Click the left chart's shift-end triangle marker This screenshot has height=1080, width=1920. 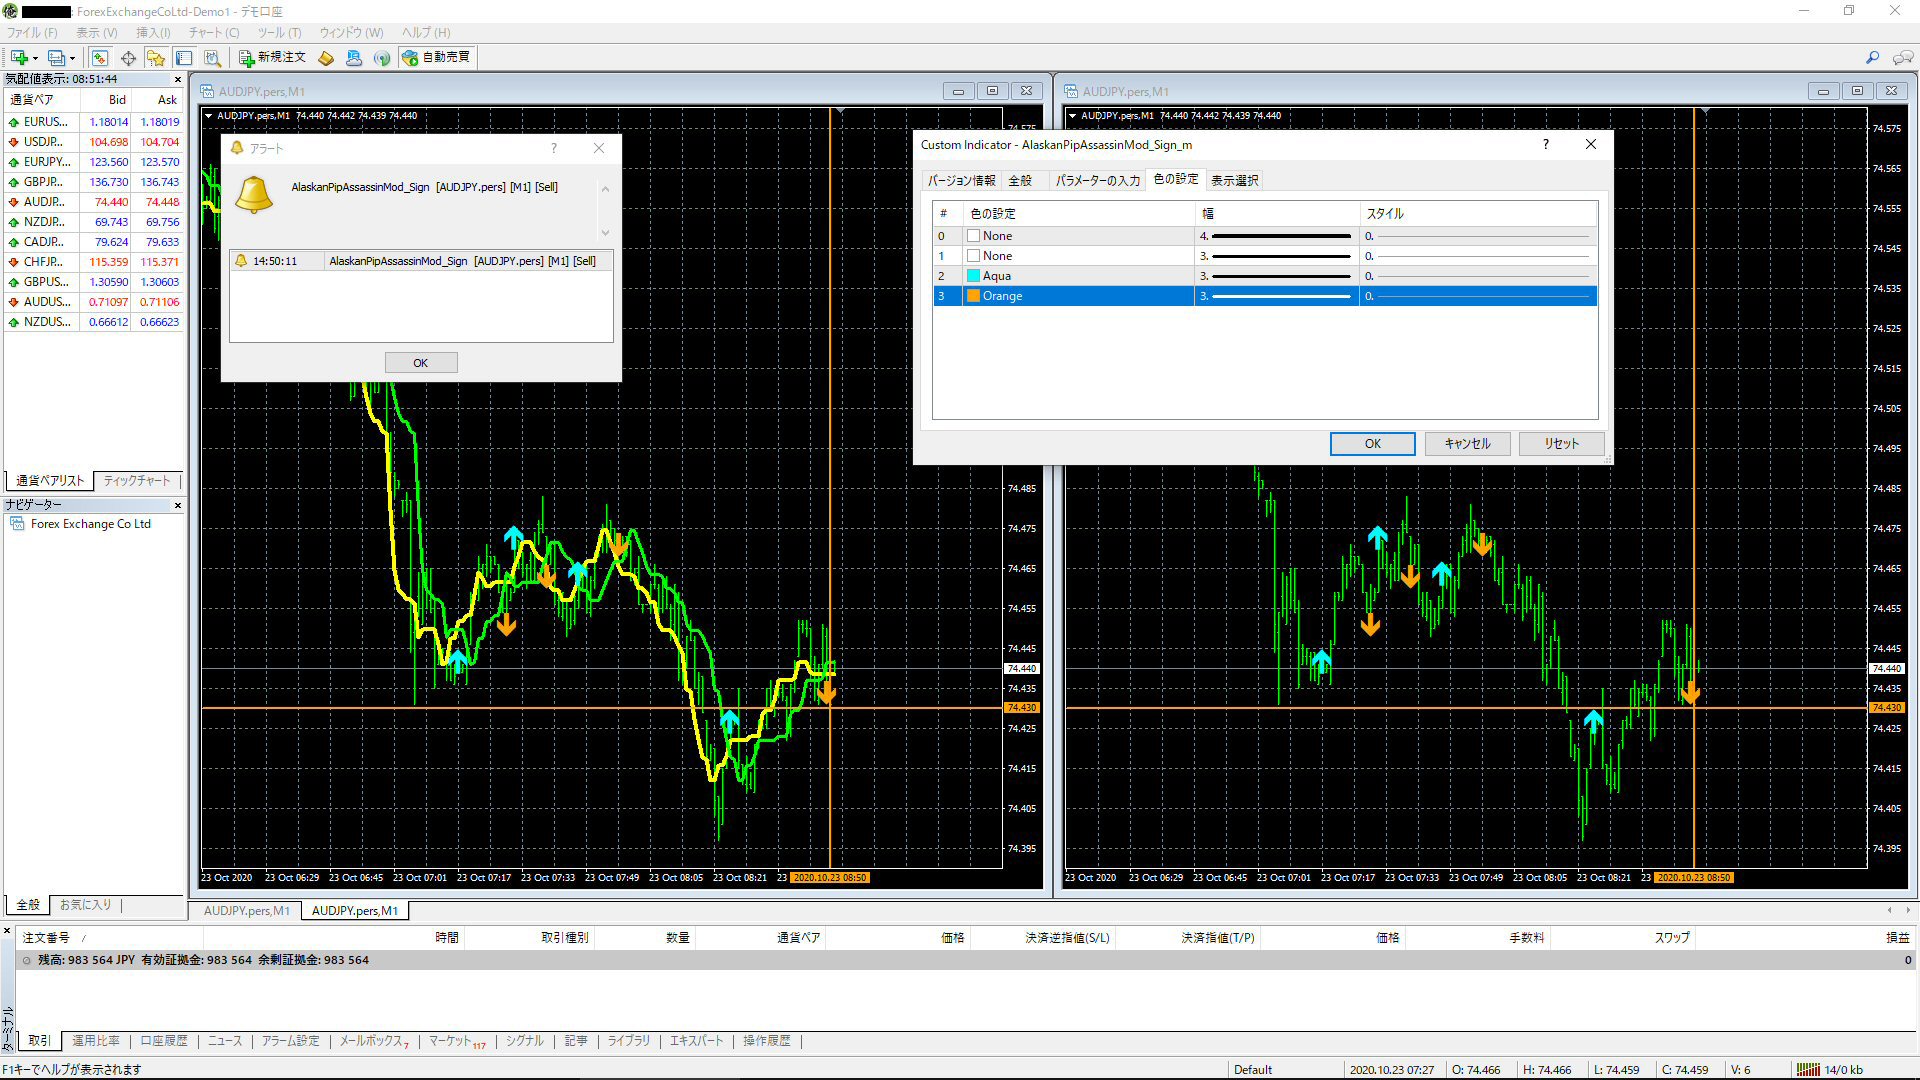point(841,110)
